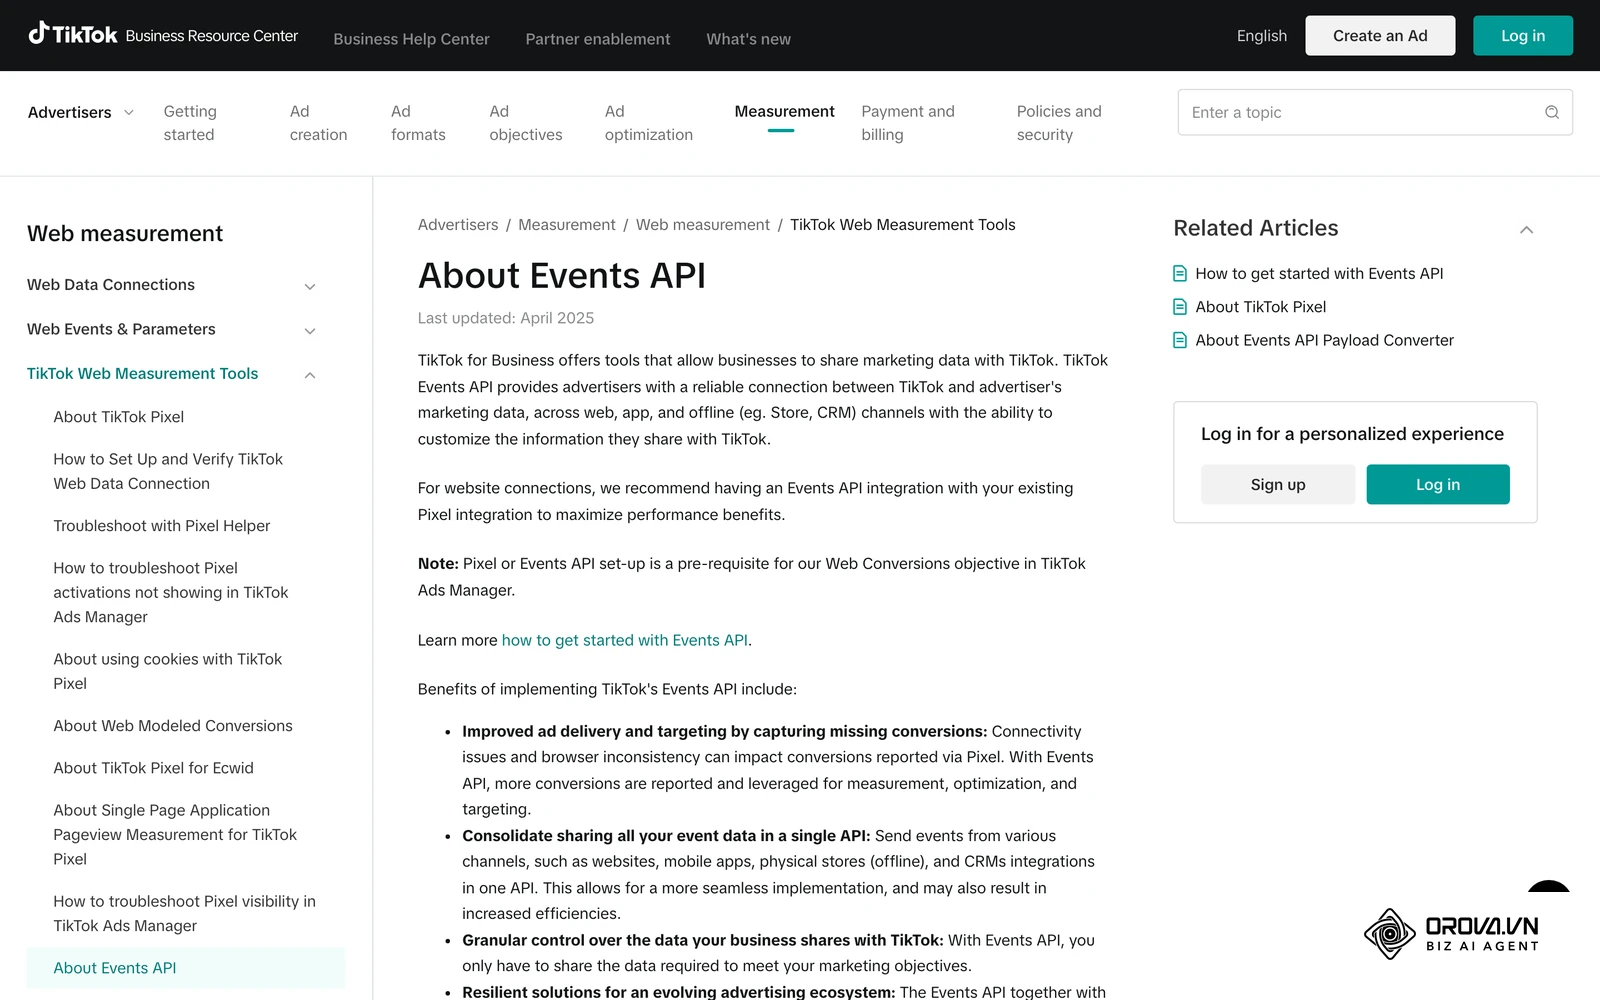The width and height of the screenshot is (1600, 1000).
Task: Select the Measurement tab
Action: click(x=784, y=112)
